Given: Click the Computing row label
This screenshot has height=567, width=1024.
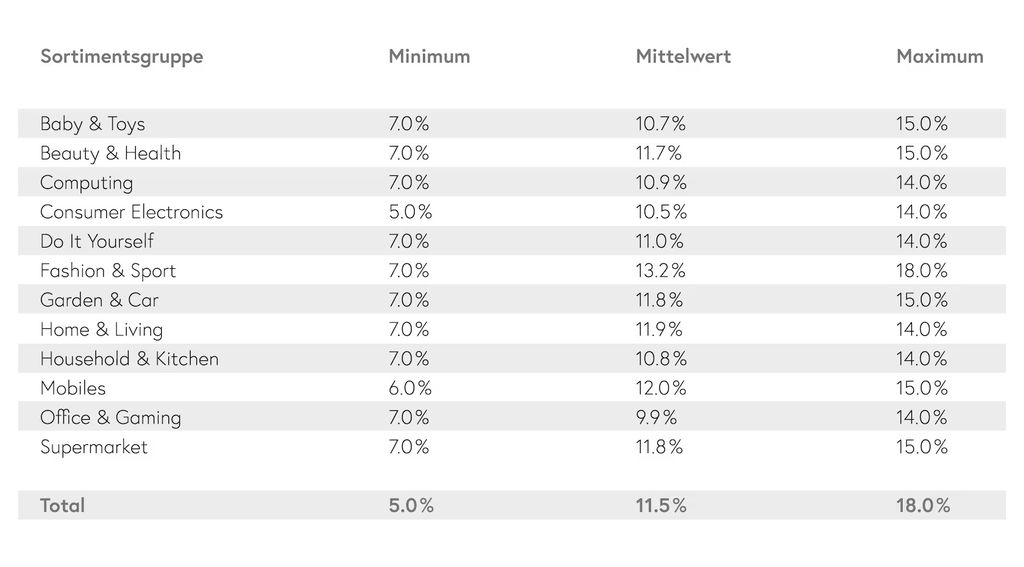Looking at the screenshot, I should point(86,182).
